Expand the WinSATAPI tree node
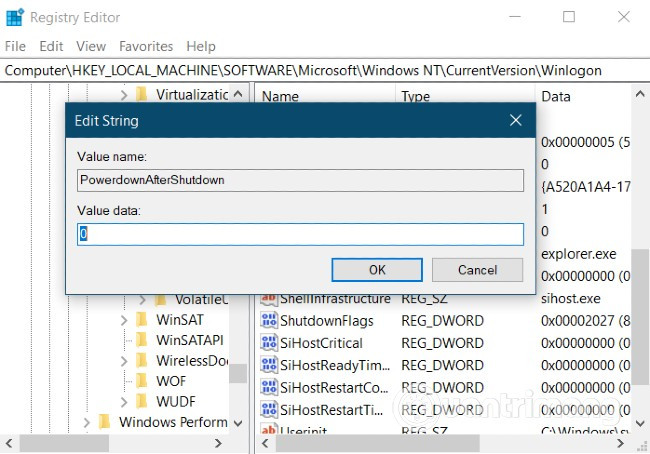The height and width of the screenshot is (454, 650). click(123, 340)
